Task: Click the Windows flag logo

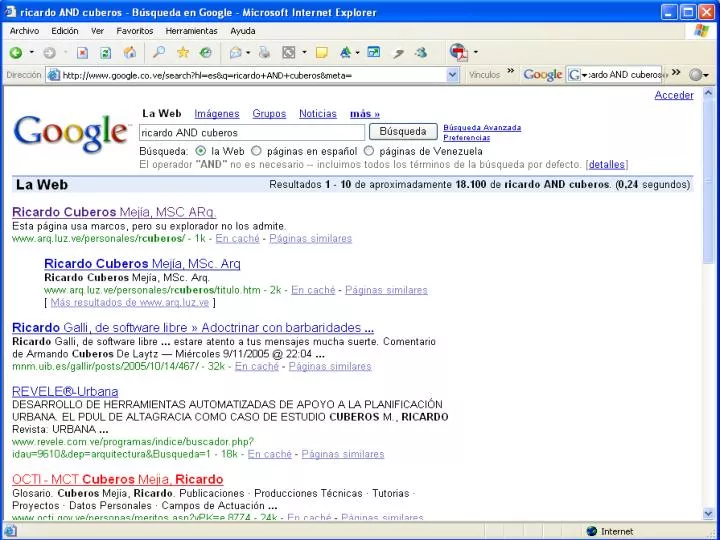Action: coord(701,31)
